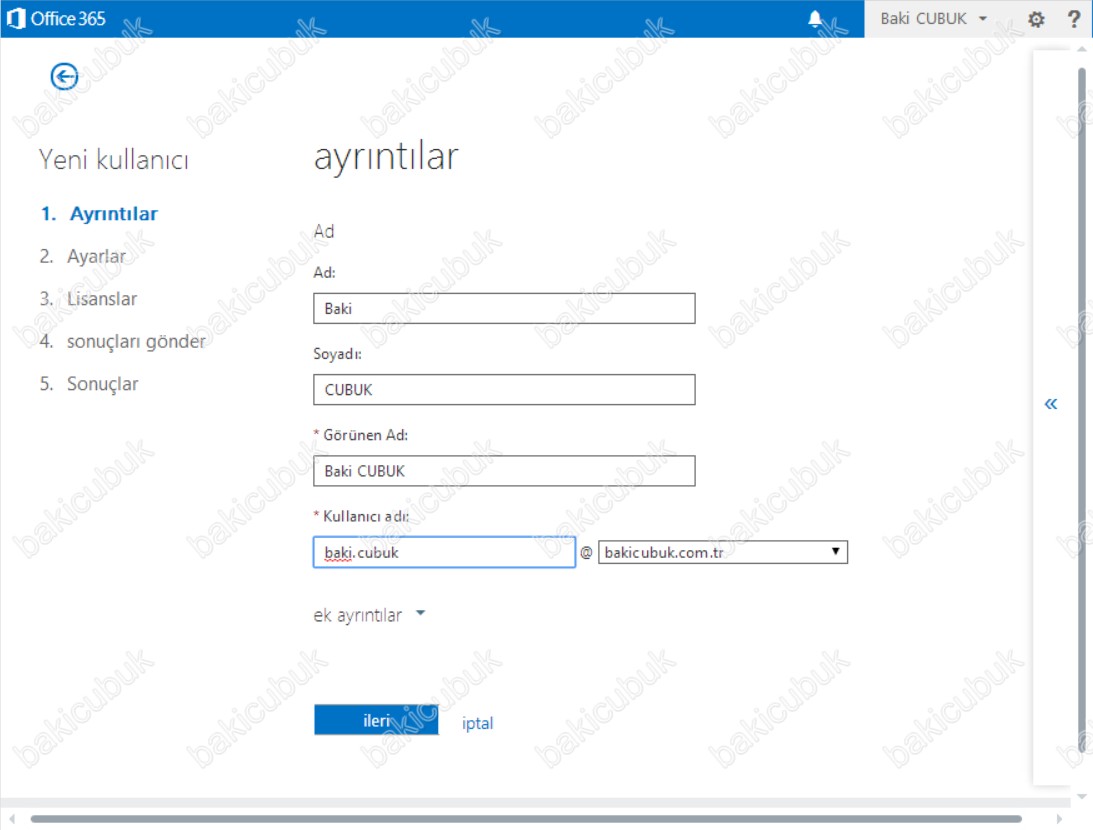
Task: Open the notifications bell
Action: [815, 19]
